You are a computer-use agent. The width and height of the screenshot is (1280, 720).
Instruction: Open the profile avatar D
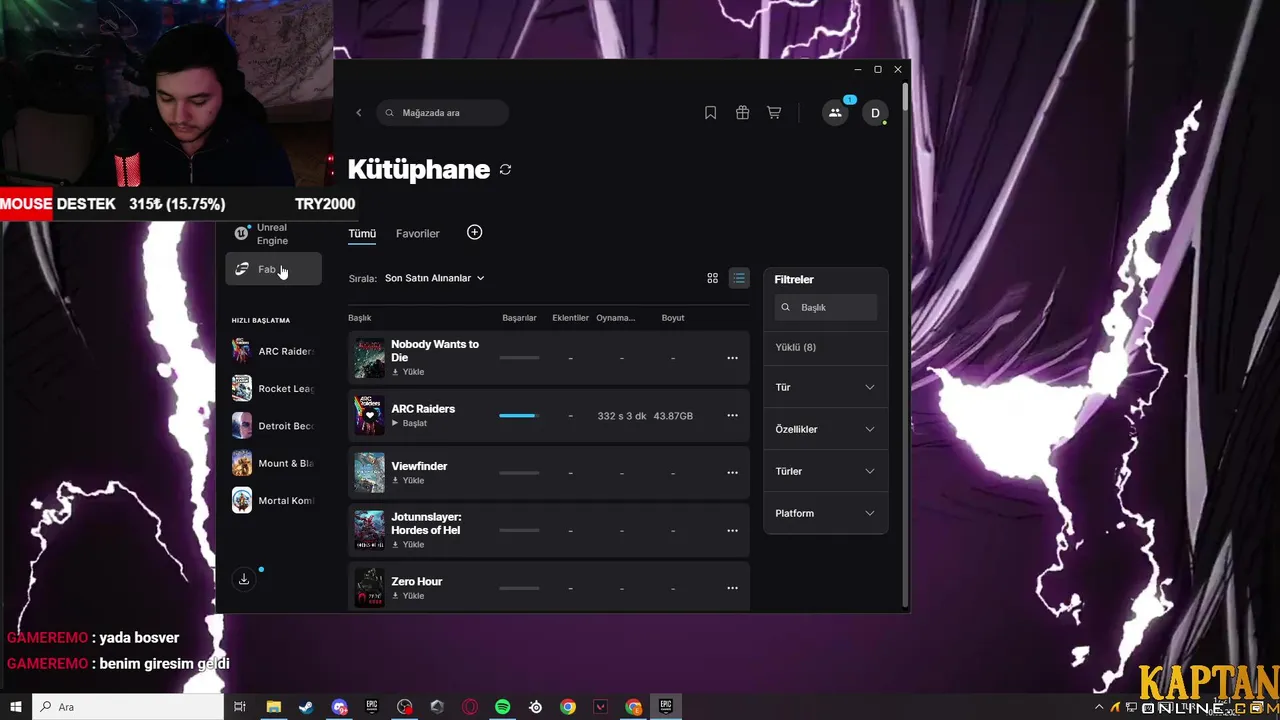tap(875, 113)
